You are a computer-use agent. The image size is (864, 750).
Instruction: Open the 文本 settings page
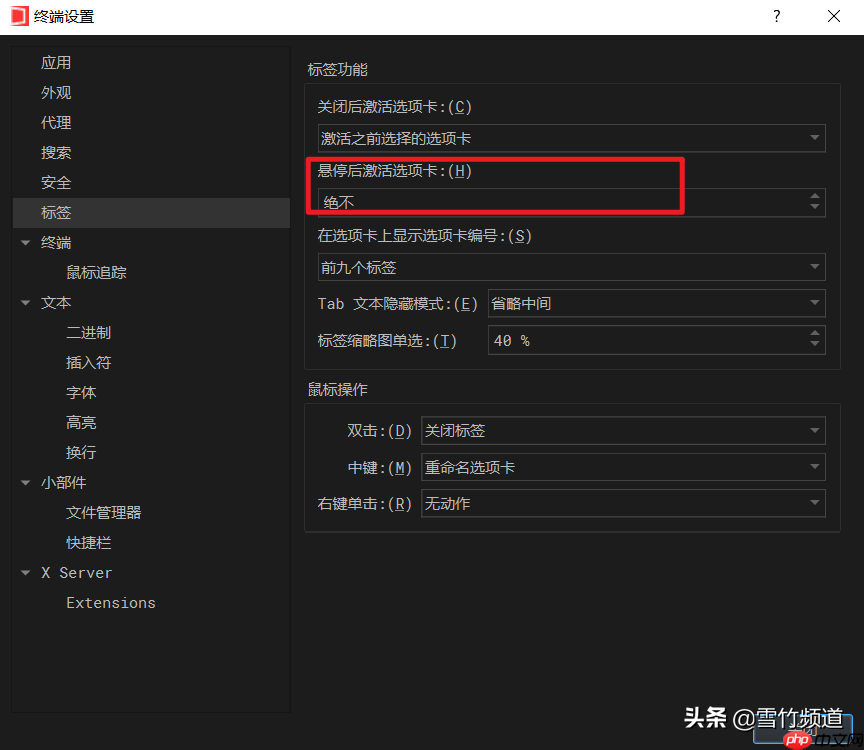tap(56, 303)
